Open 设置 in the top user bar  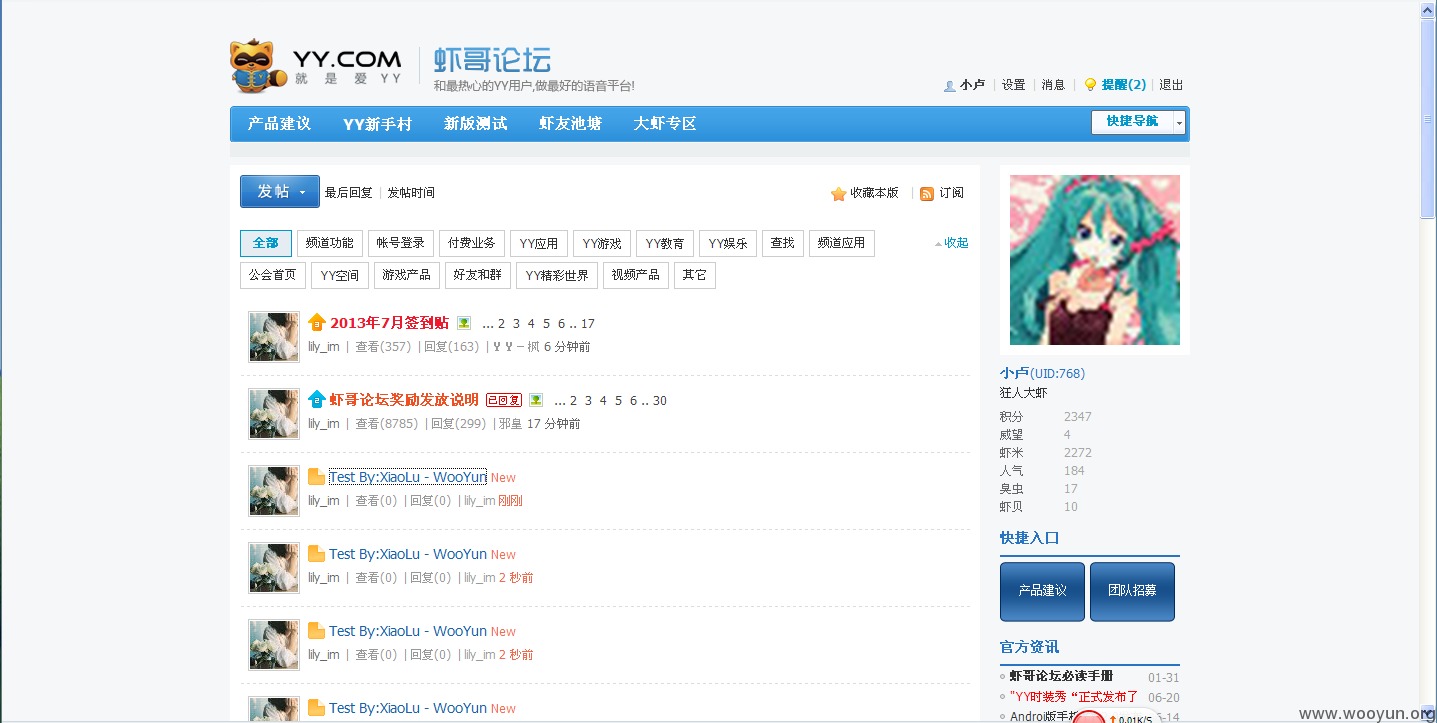1014,85
